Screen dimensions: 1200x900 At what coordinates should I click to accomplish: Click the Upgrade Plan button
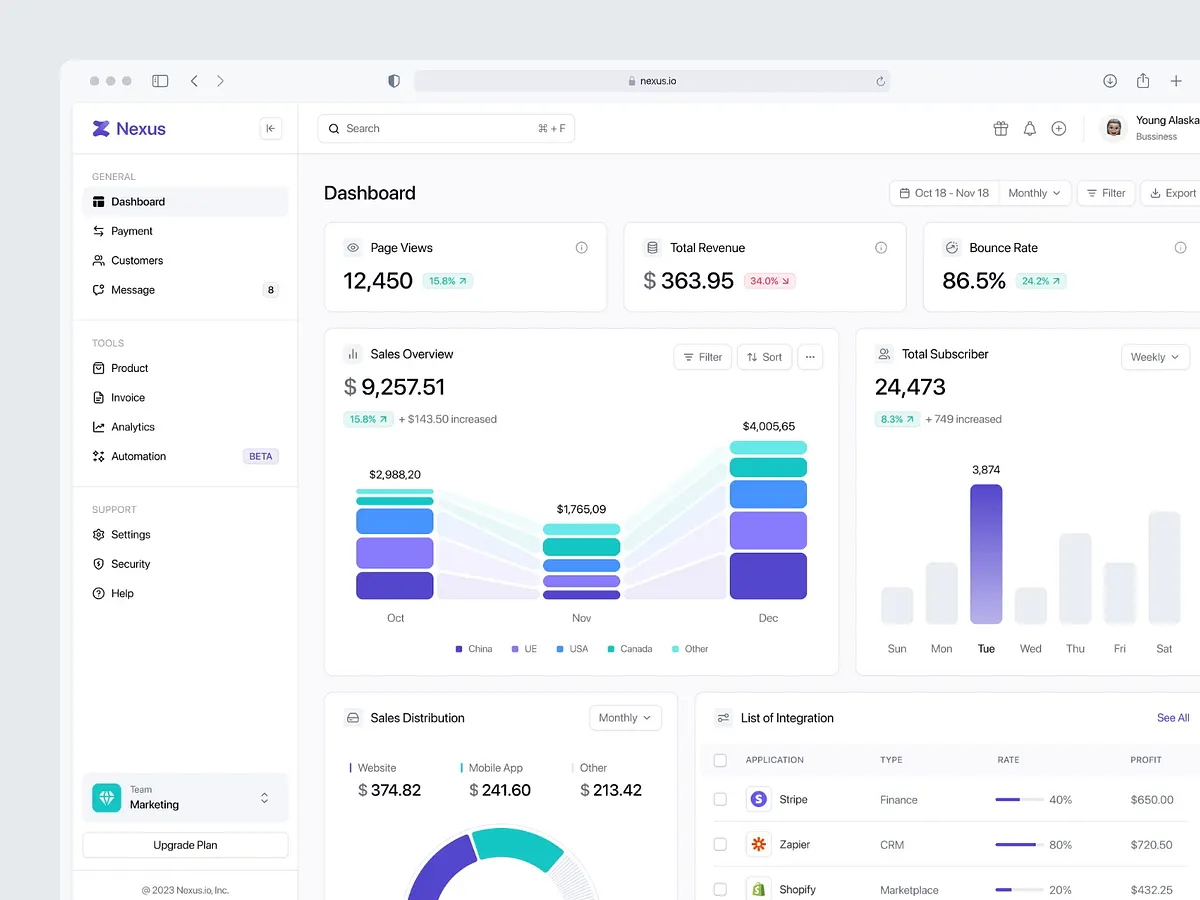(185, 844)
